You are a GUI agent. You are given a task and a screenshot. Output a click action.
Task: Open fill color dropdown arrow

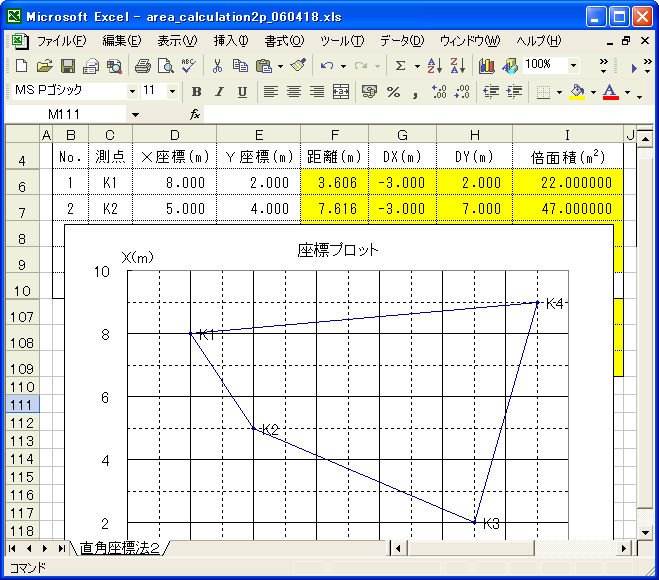coord(593,92)
